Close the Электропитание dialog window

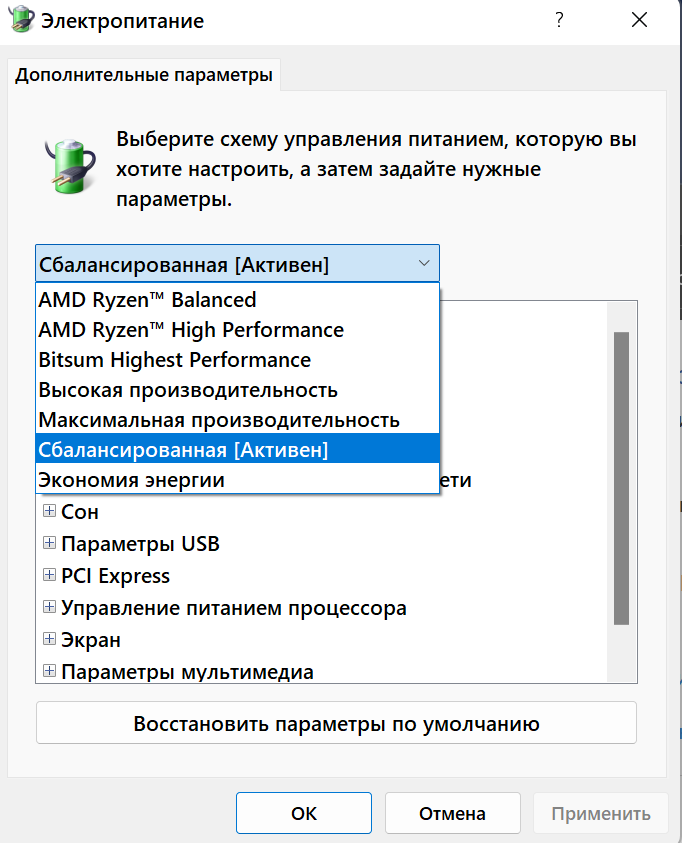click(638, 20)
